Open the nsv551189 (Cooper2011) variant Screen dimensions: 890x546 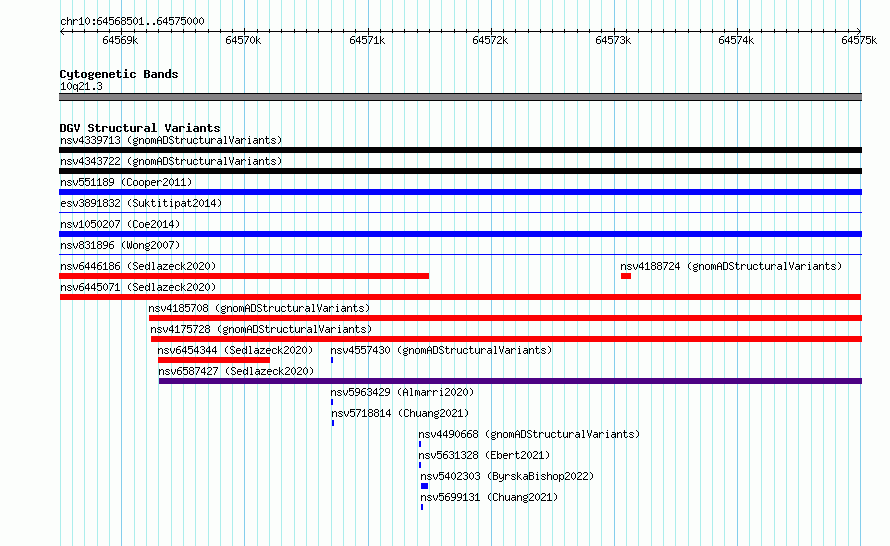pos(126,182)
